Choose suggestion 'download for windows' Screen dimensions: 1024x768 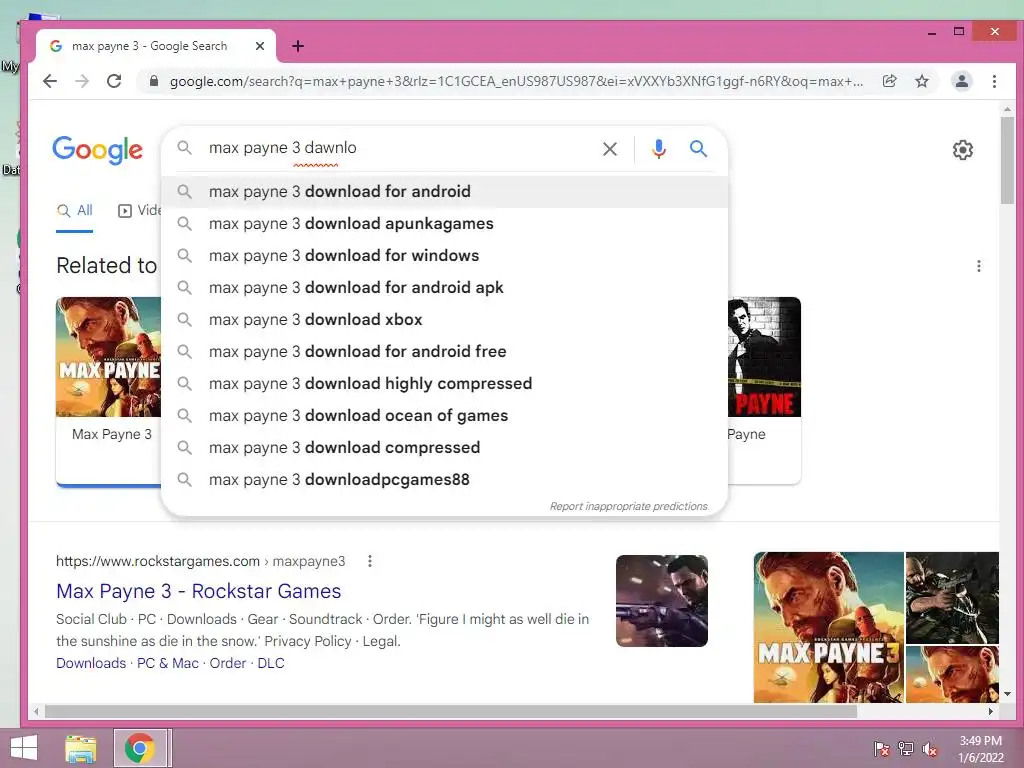pos(445,255)
